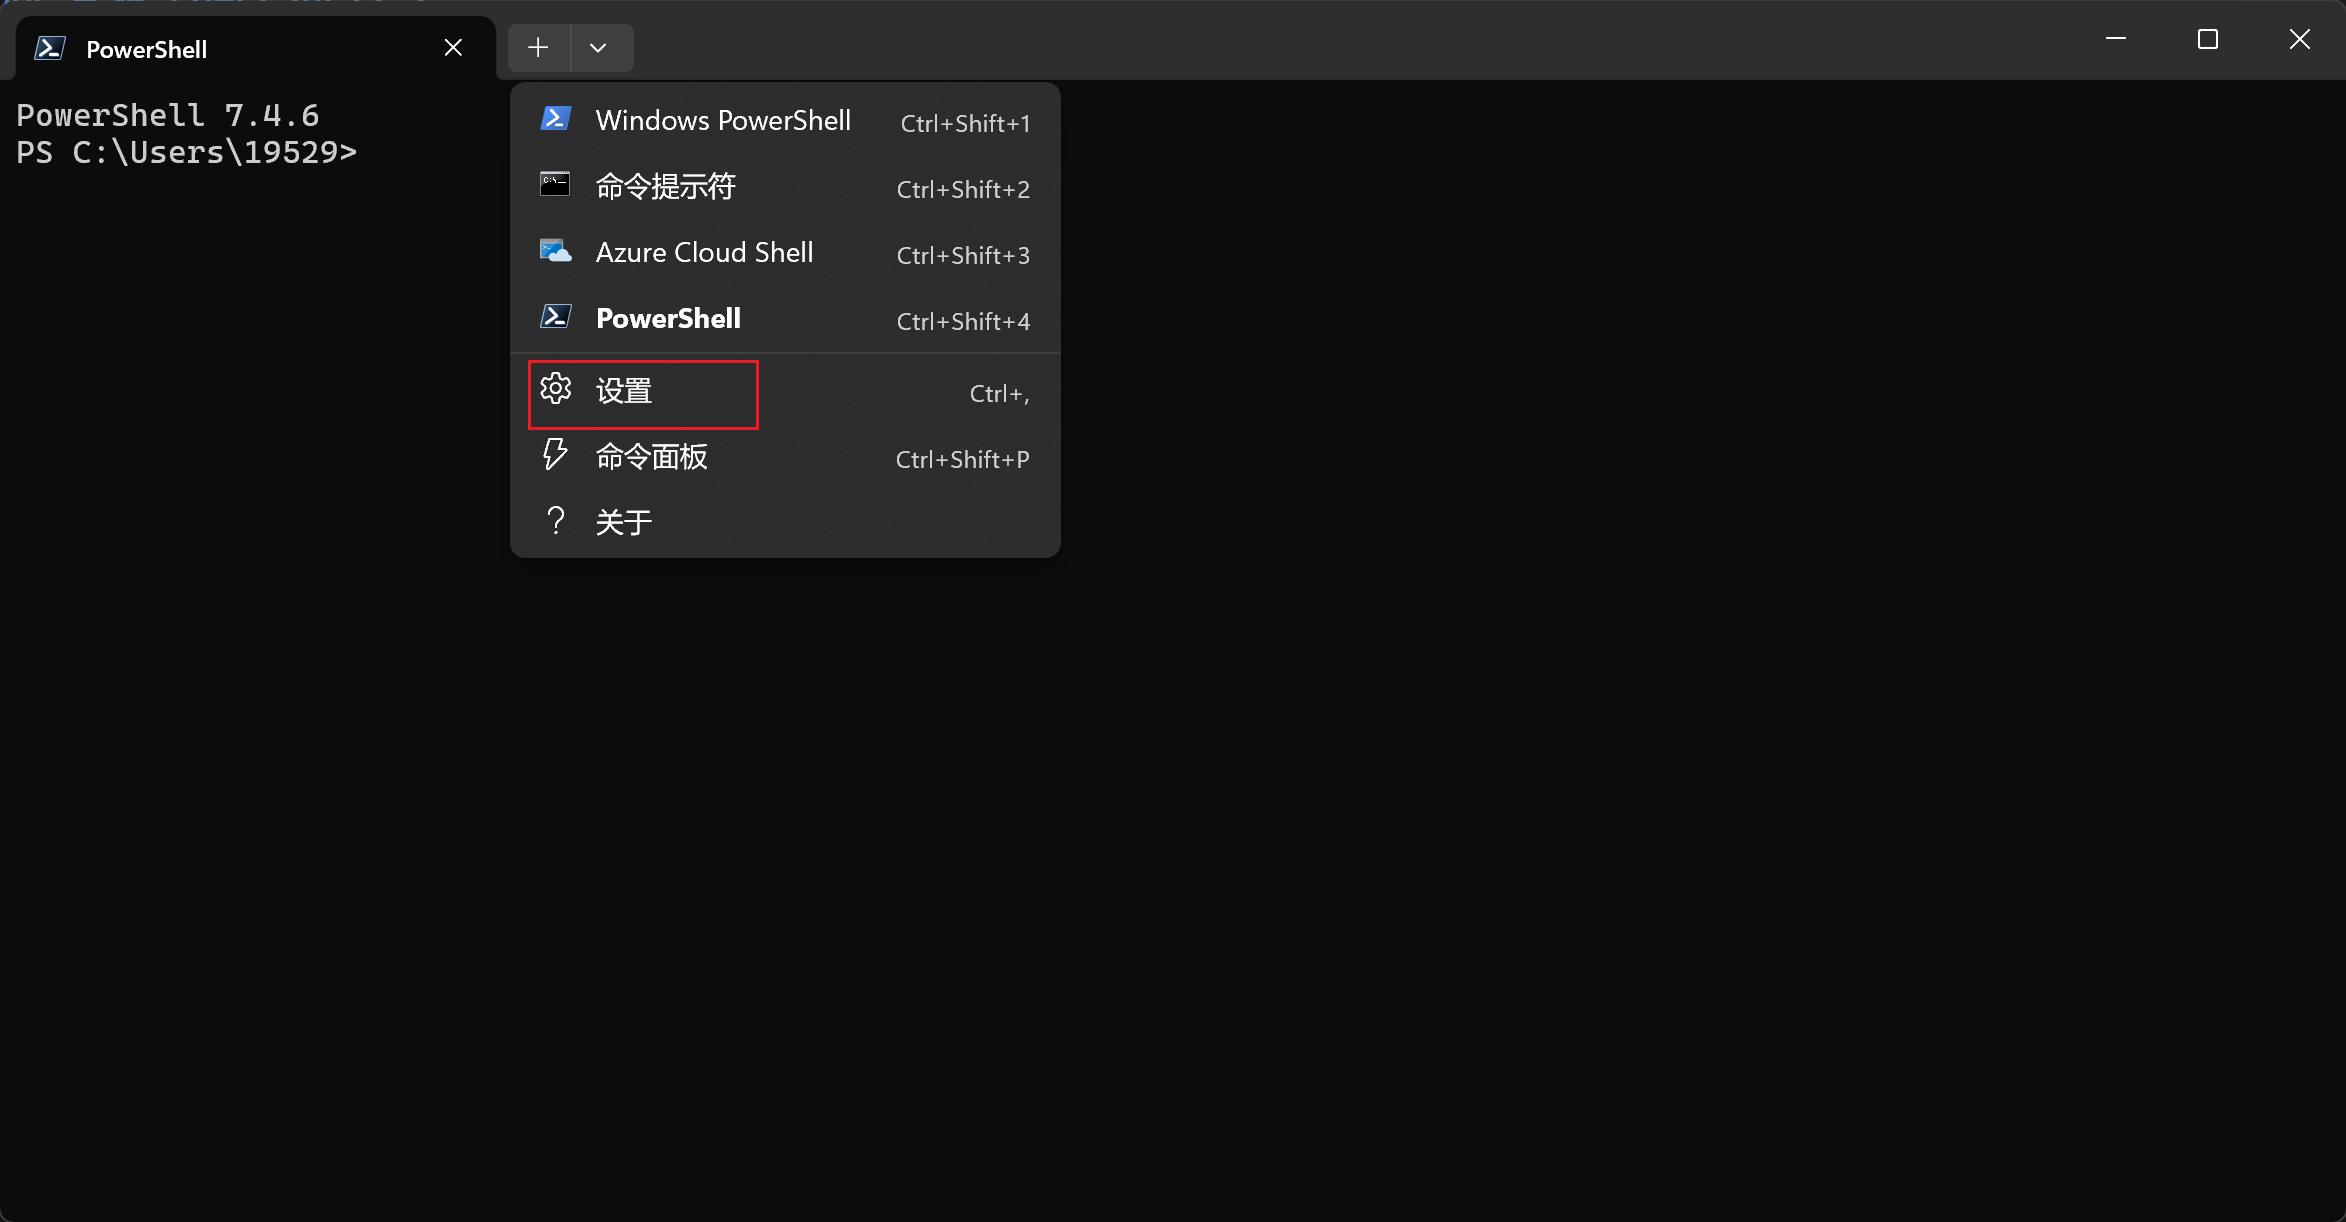
Task: Collapse the new tab dropdown chevron
Action: tap(598, 48)
